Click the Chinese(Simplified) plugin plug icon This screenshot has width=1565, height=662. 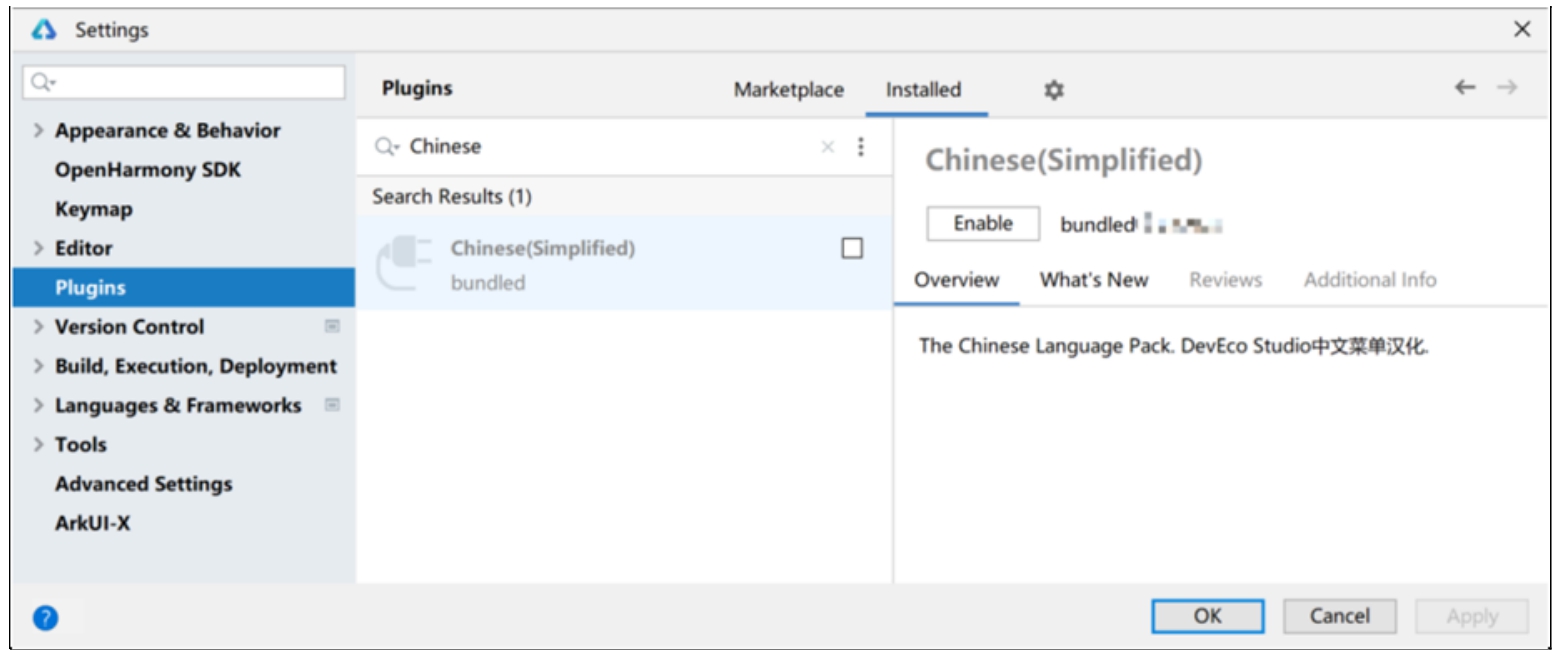pyautogui.click(x=403, y=265)
